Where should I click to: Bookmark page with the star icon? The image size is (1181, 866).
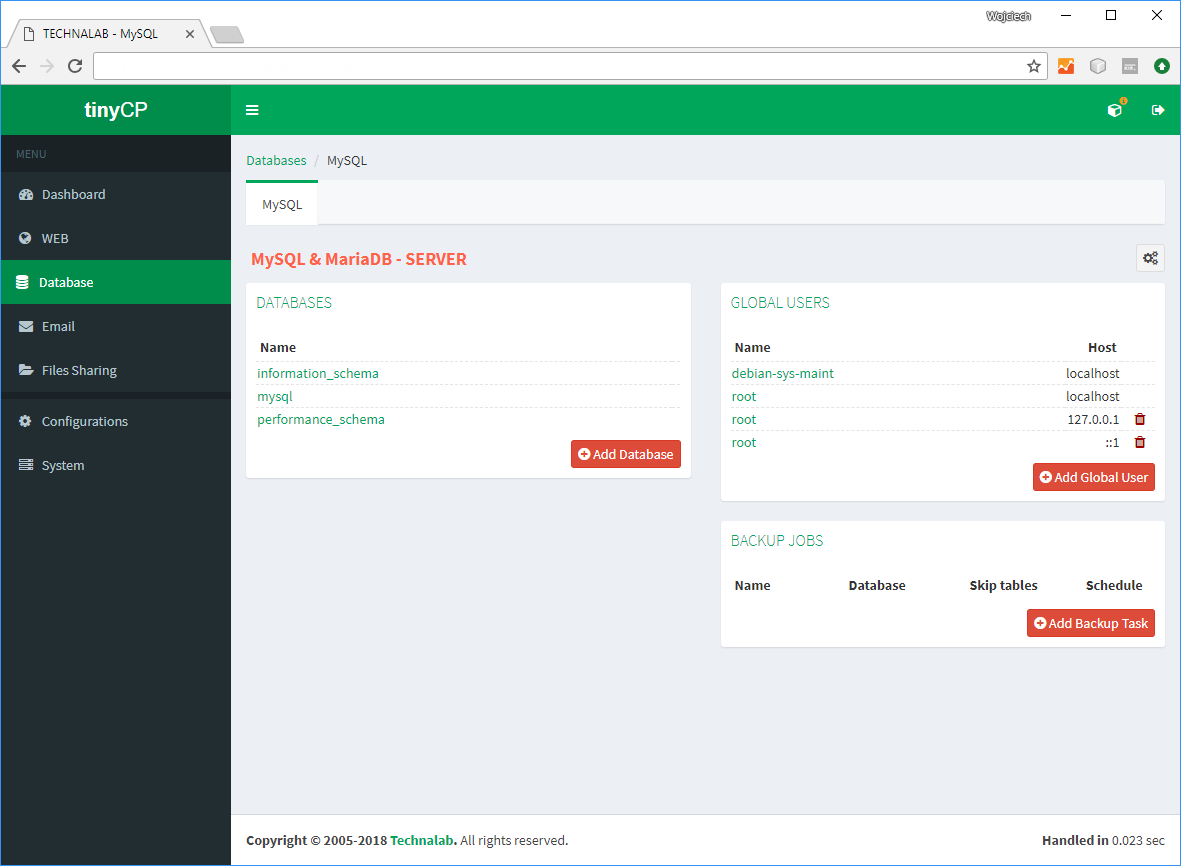1034,66
